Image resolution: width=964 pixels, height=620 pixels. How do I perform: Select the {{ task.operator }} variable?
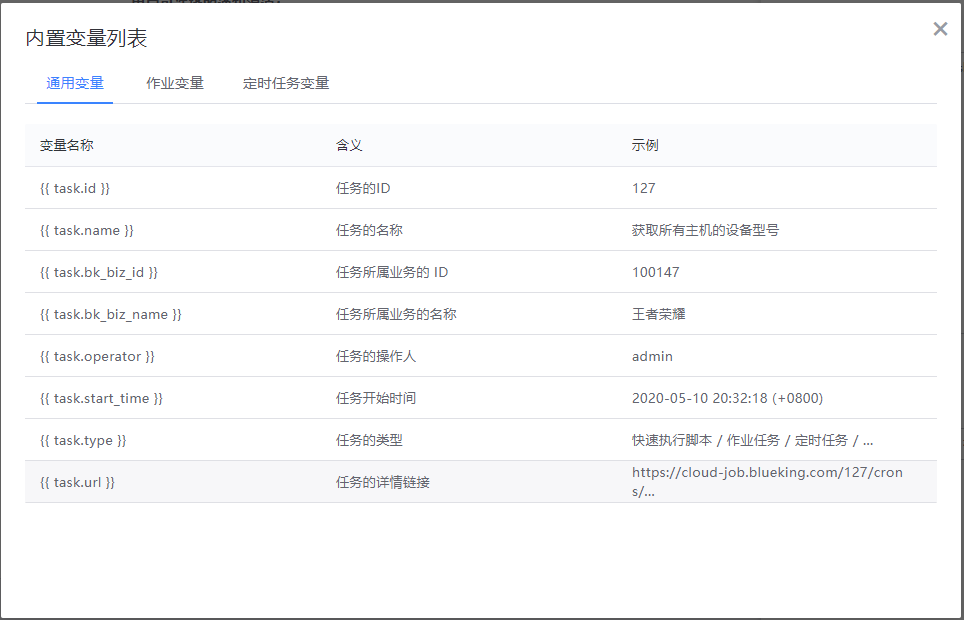(x=97, y=356)
